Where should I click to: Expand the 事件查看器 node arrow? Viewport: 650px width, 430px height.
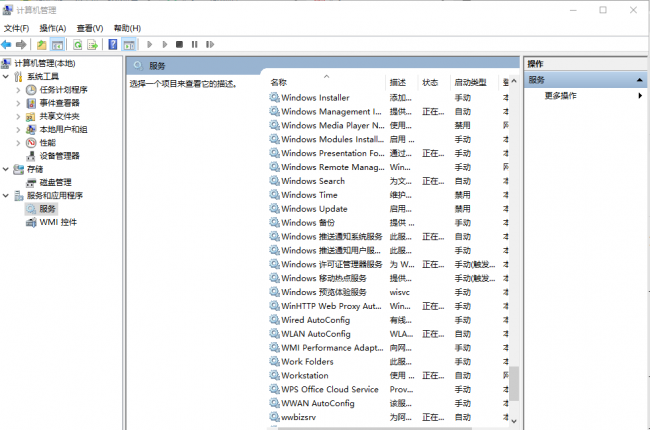tap(18, 103)
